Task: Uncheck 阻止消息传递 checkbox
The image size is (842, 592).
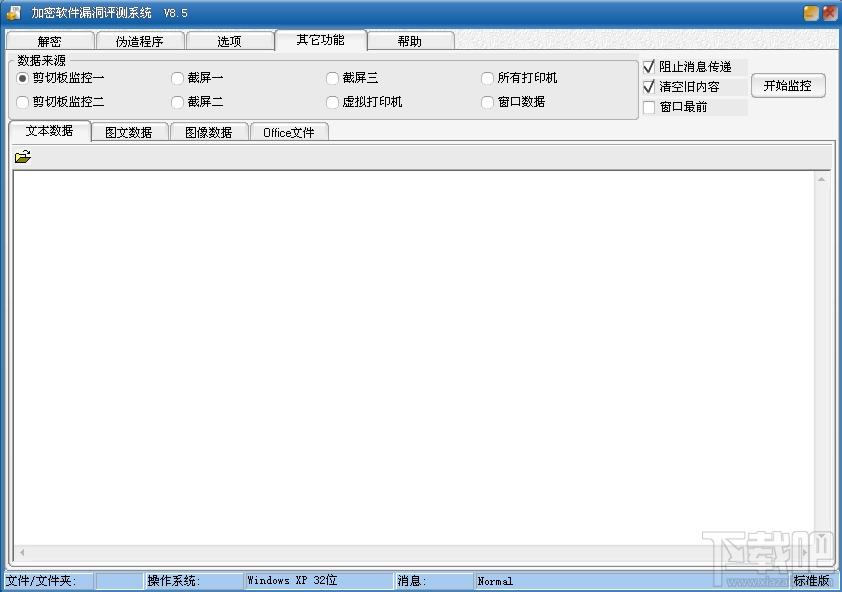Action: [649, 67]
